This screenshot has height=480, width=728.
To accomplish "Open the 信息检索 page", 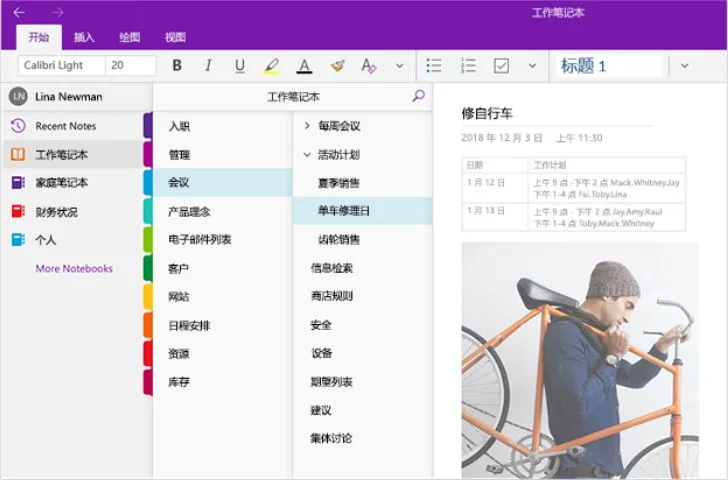I will point(363,268).
